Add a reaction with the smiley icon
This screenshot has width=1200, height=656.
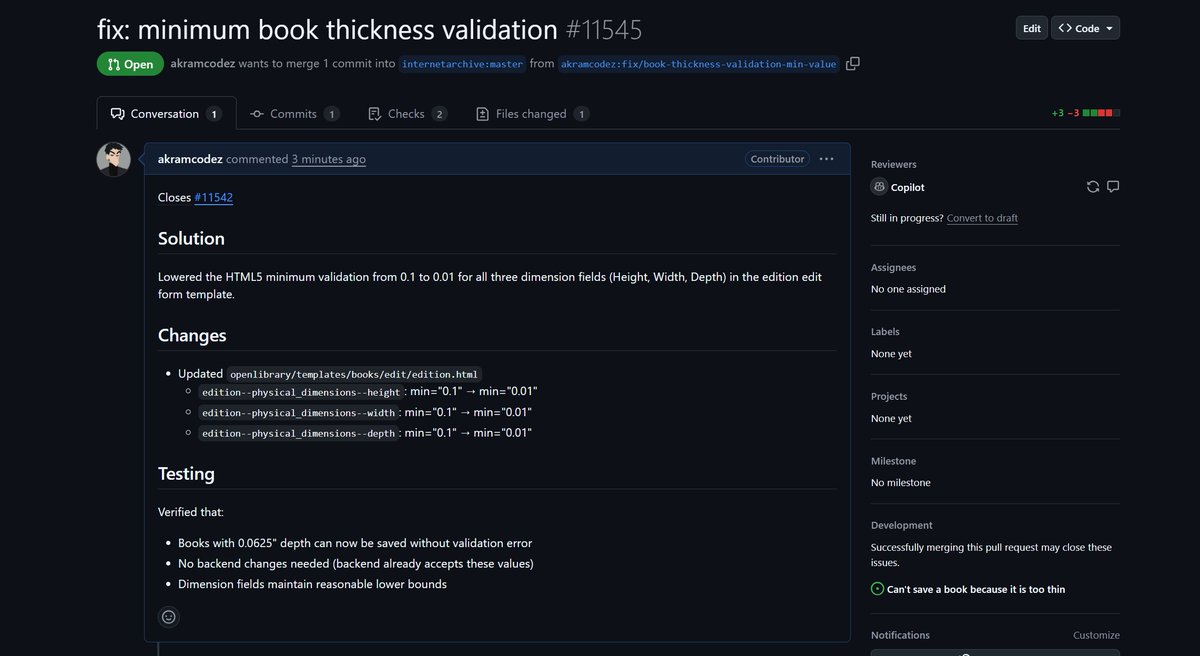[169, 617]
